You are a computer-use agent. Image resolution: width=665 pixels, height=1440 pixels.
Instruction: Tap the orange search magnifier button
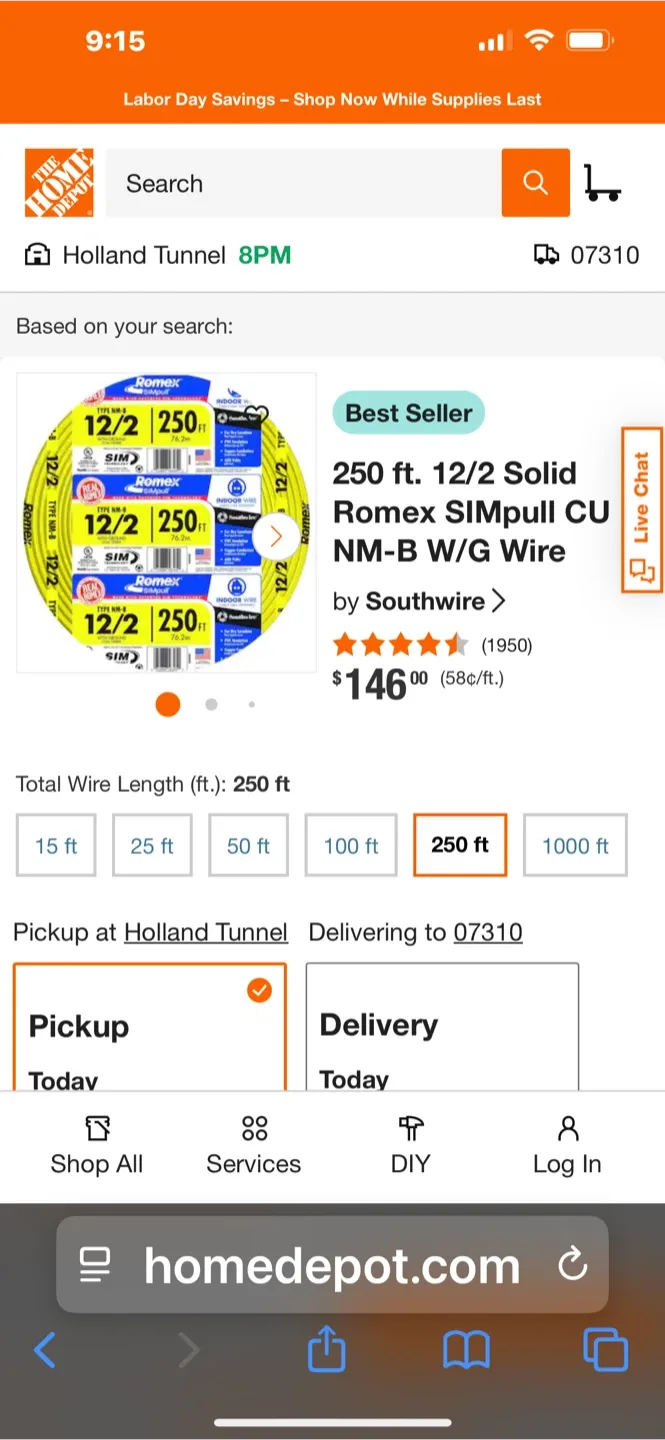click(536, 183)
